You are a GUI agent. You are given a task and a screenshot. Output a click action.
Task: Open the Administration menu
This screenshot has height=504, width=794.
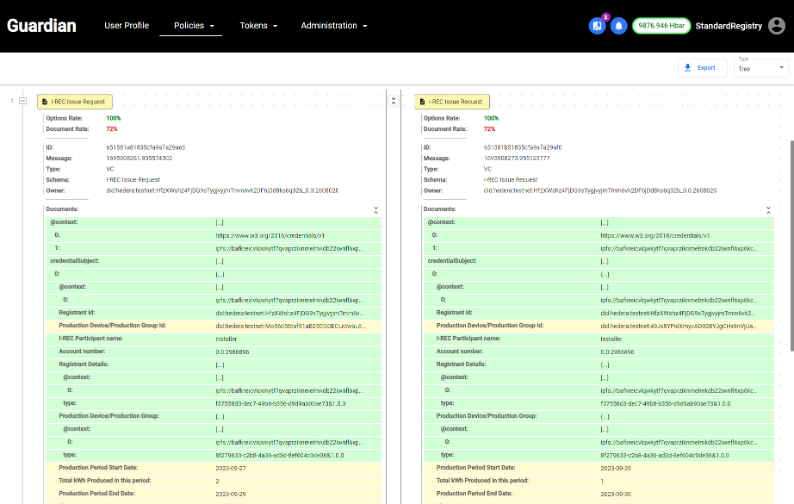pos(334,26)
